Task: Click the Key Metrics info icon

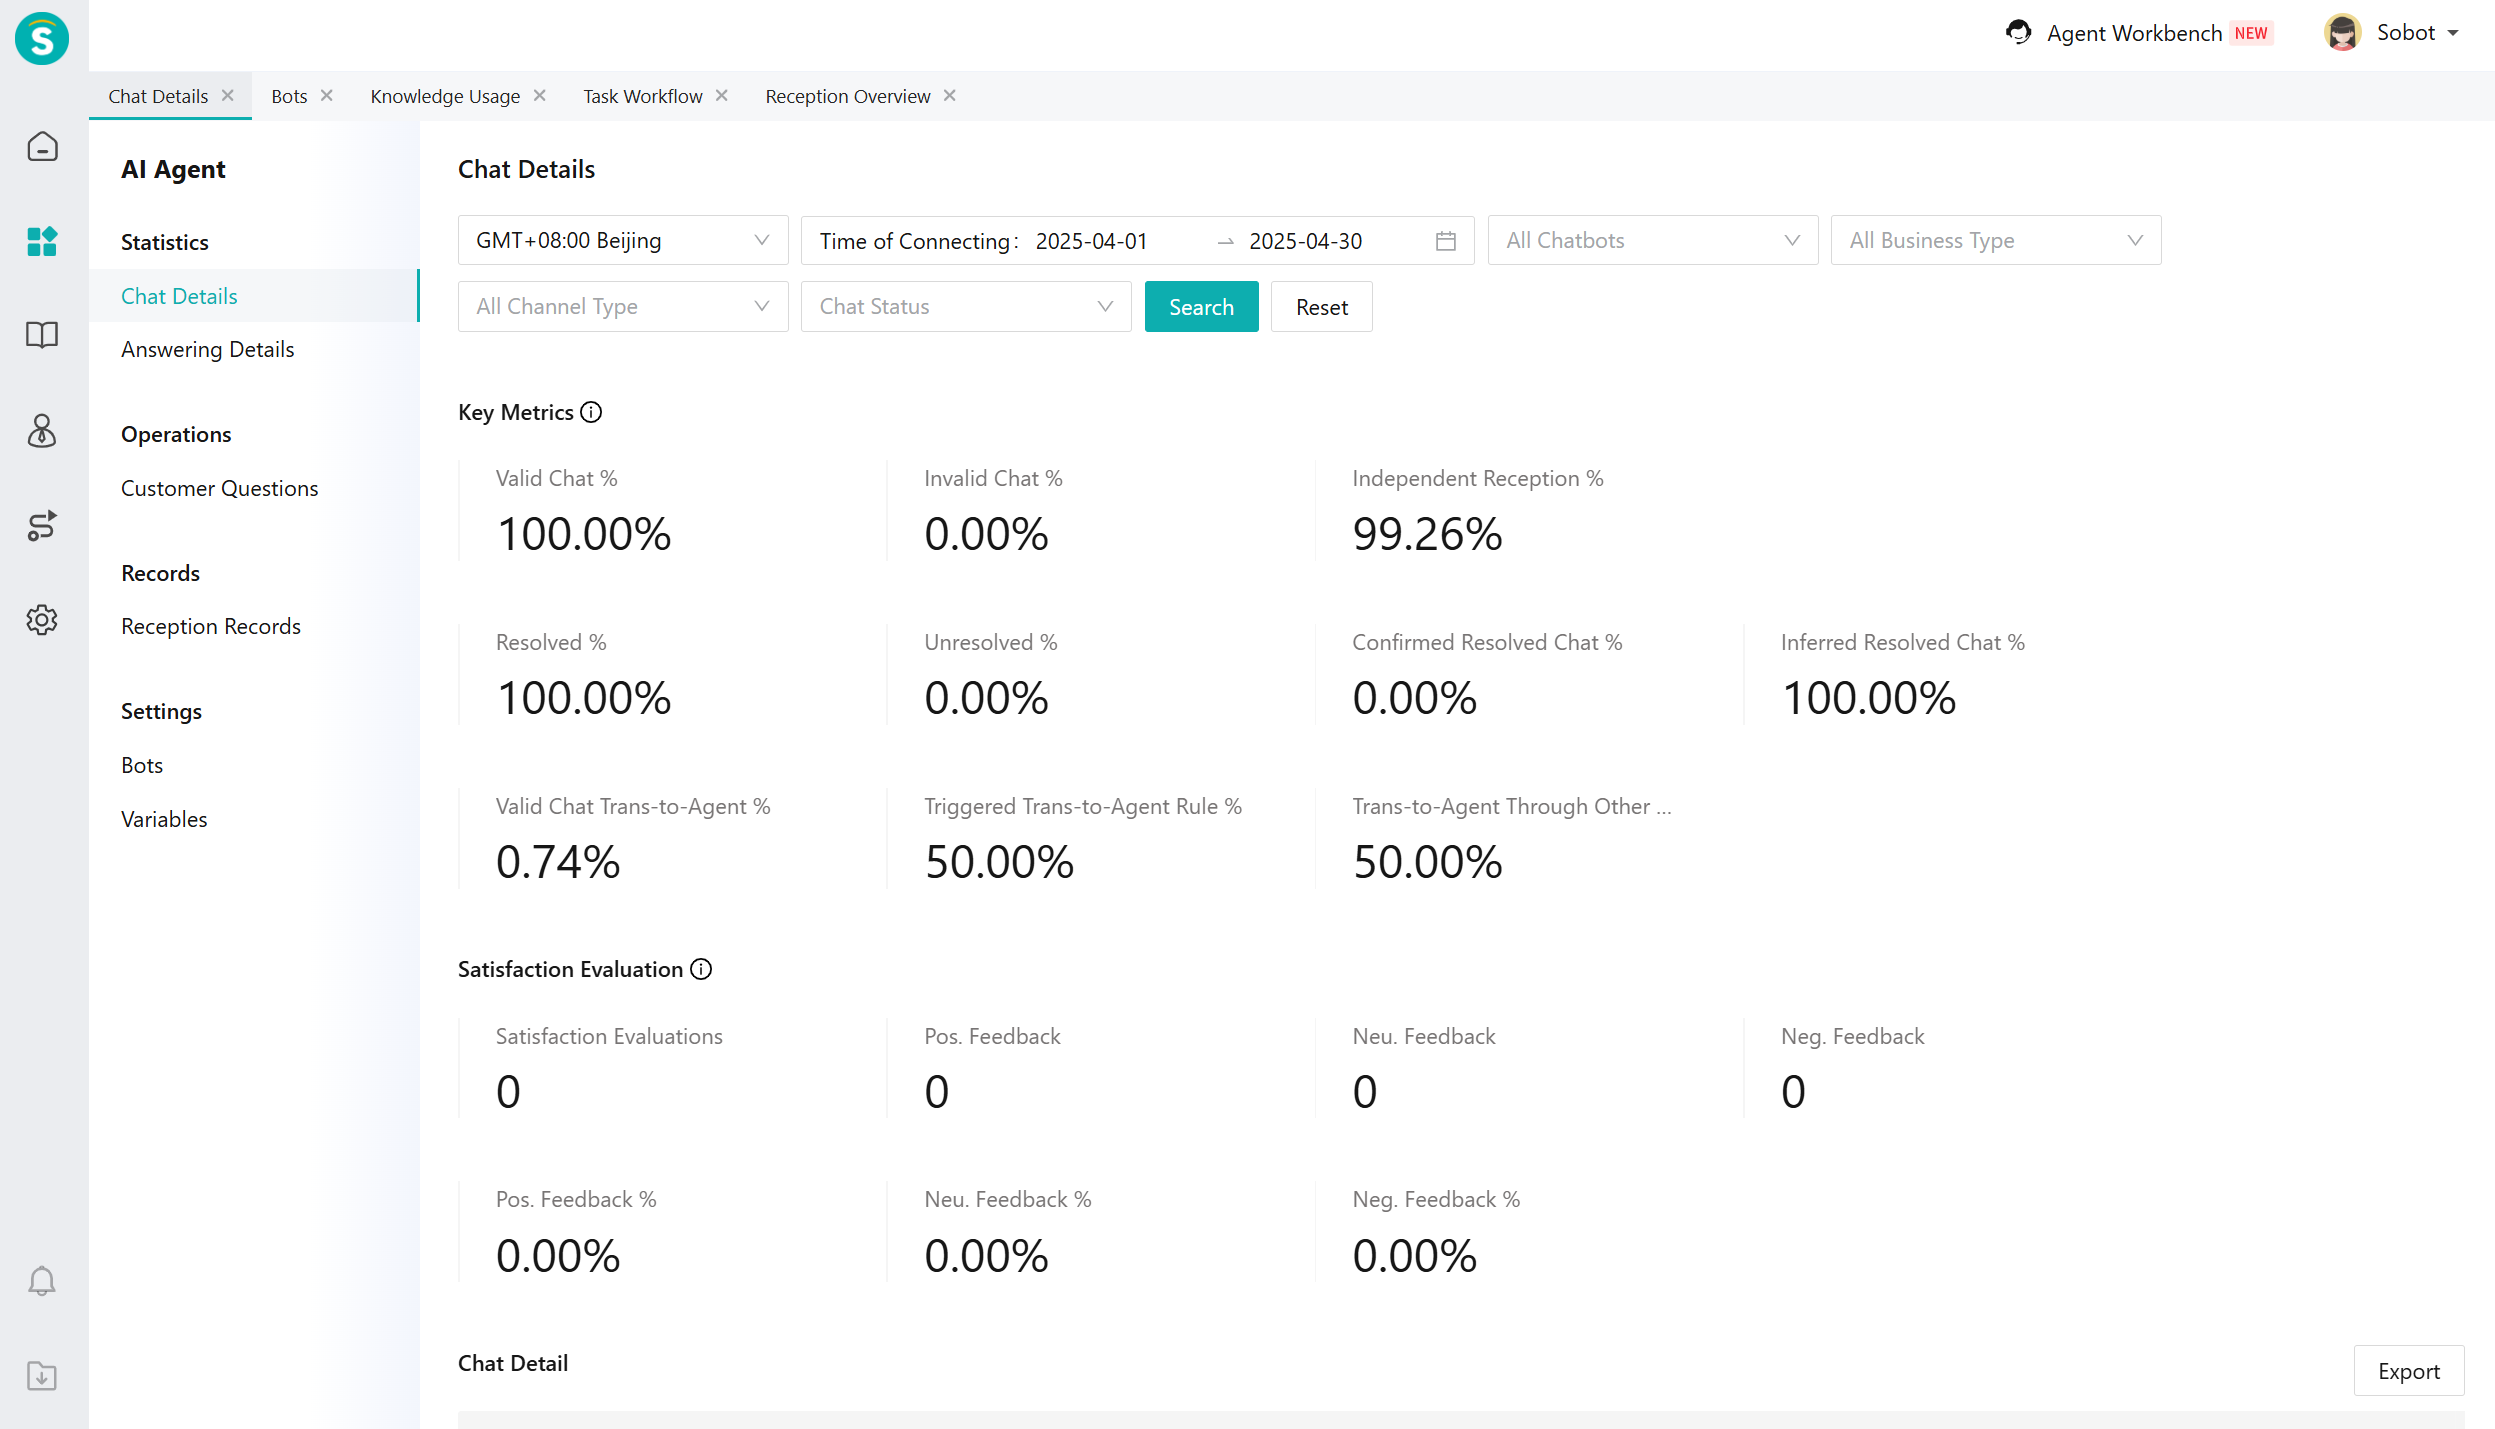Action: 591,412
